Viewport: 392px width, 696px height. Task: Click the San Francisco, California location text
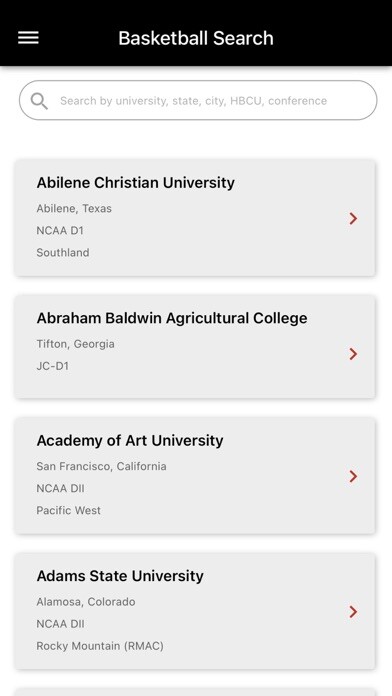101,467
